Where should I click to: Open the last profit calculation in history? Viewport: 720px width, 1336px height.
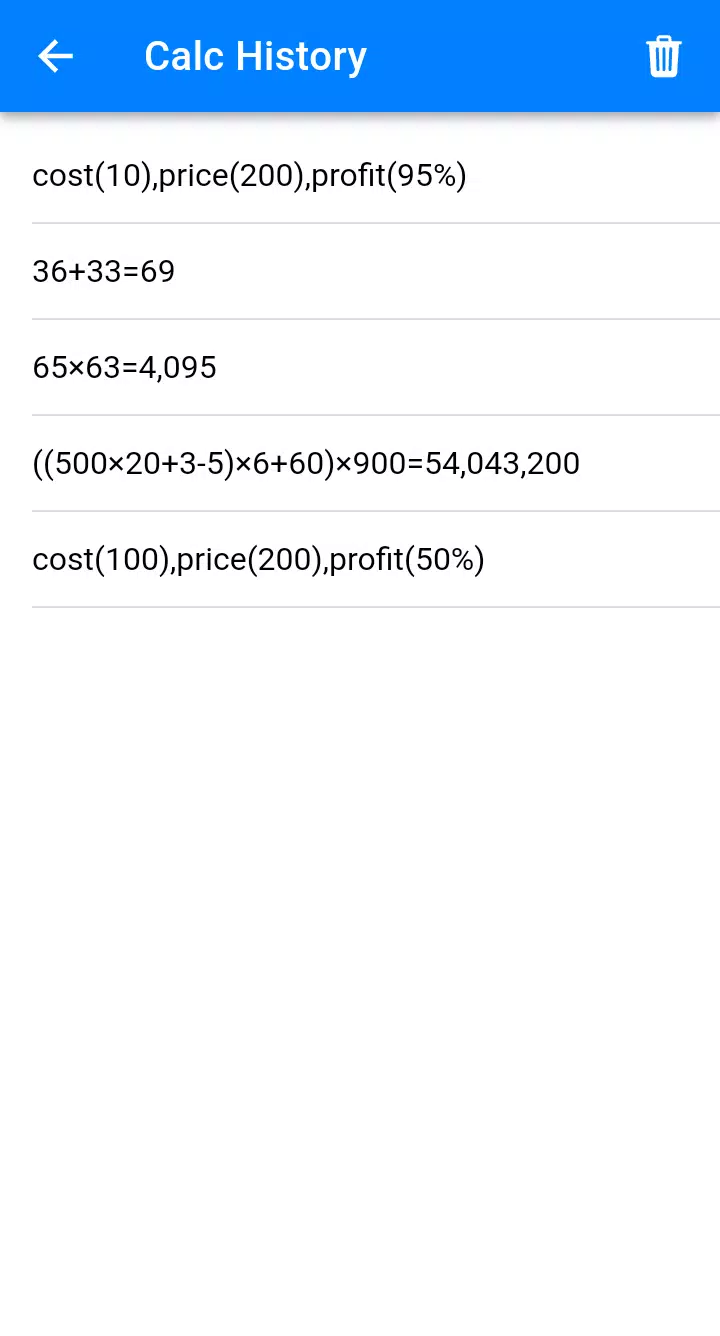pyautogui.click(x=258, y=559)
